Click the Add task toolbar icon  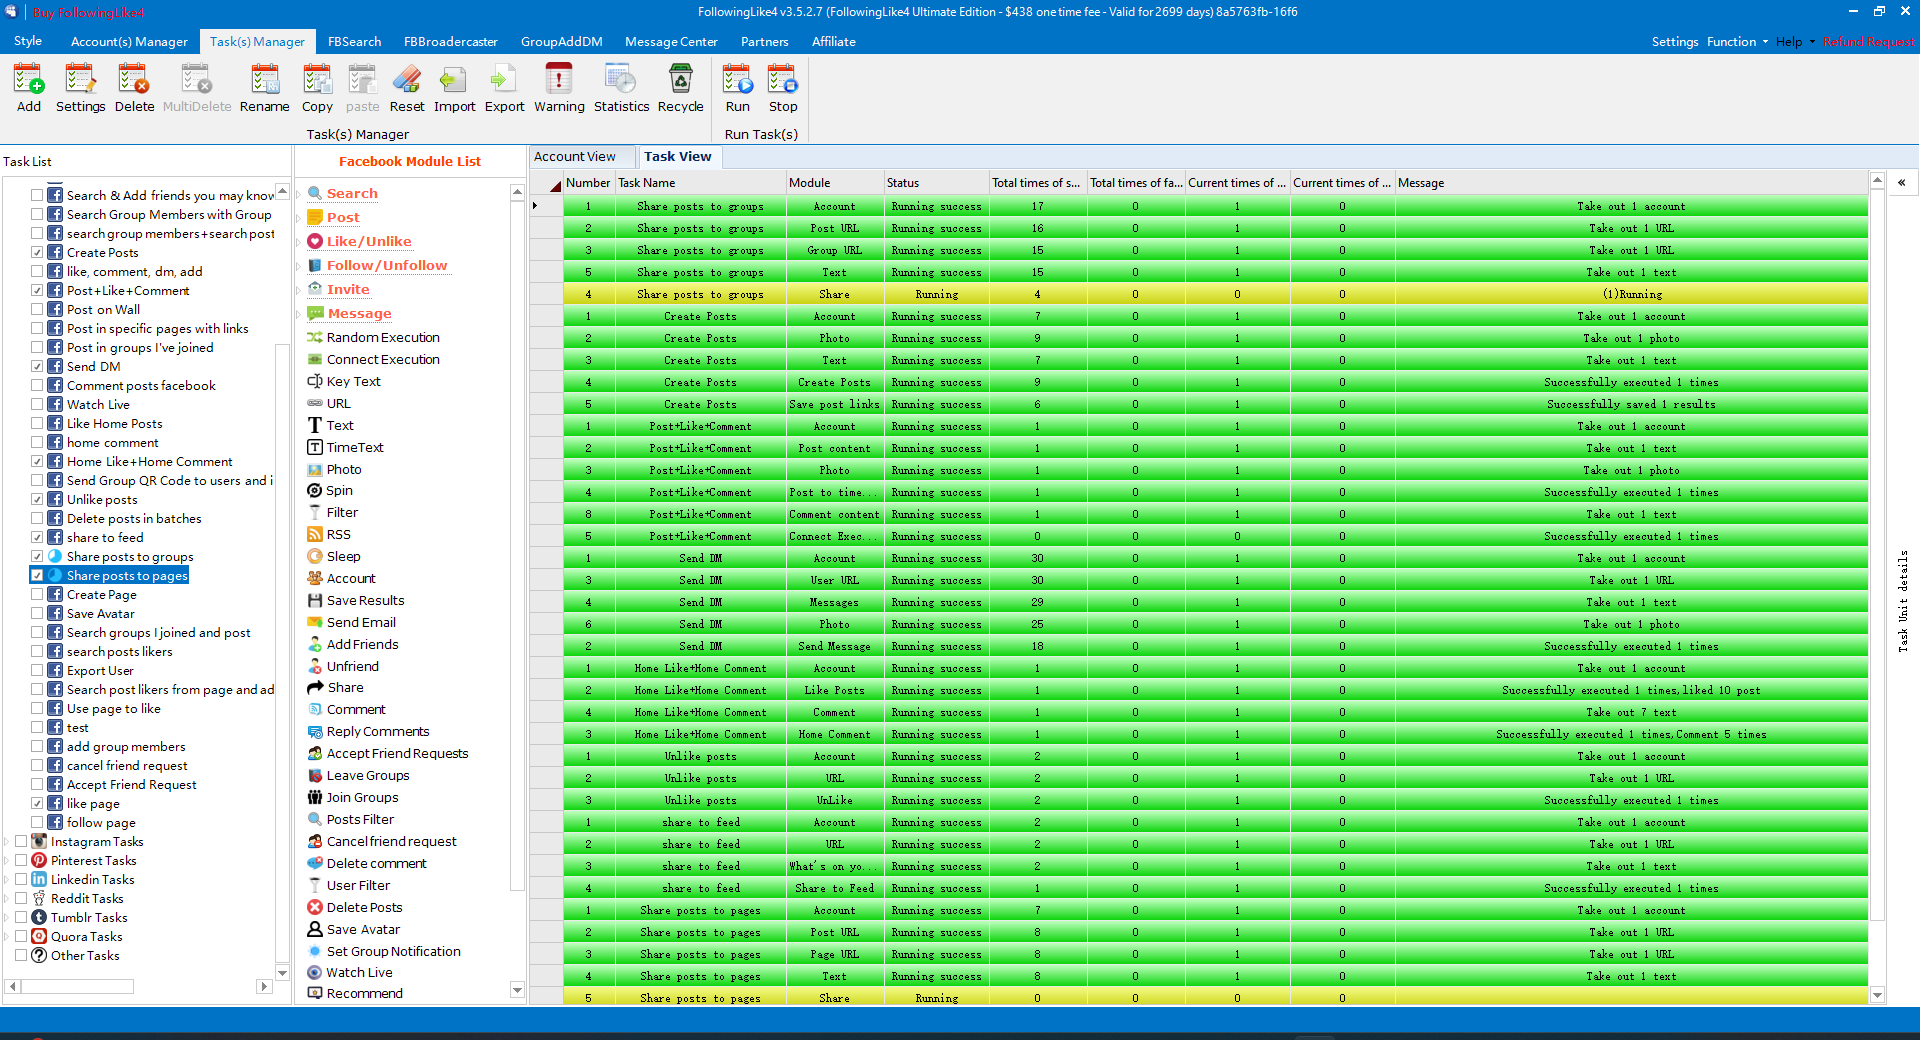coord(29,88)
